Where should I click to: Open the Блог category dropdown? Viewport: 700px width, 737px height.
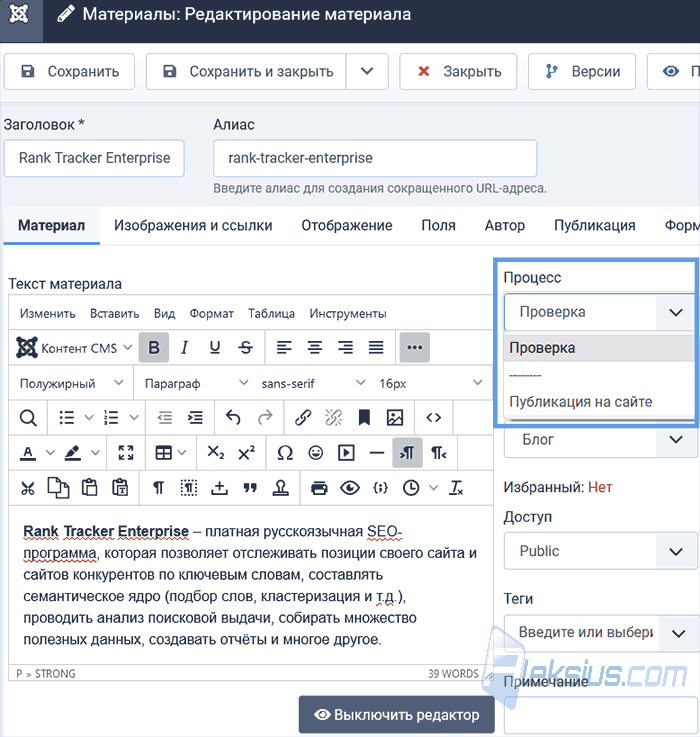click(x=600, y=439)
